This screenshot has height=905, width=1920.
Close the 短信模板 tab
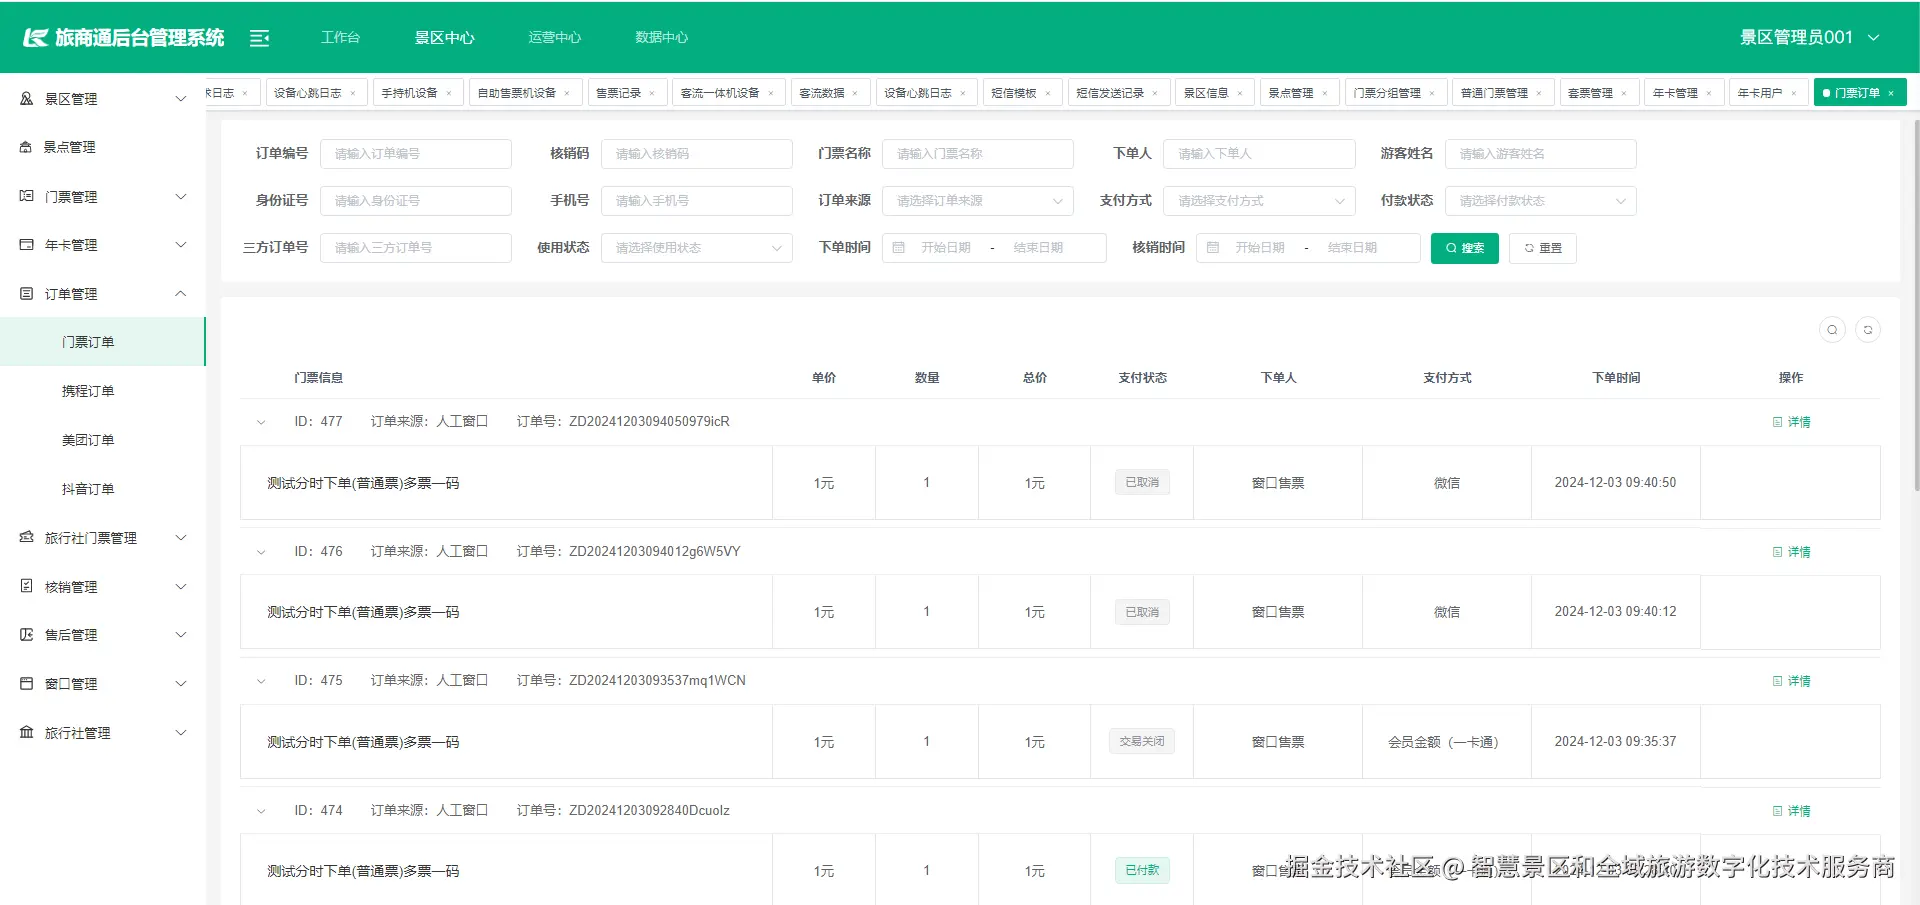pos(1049,92)
